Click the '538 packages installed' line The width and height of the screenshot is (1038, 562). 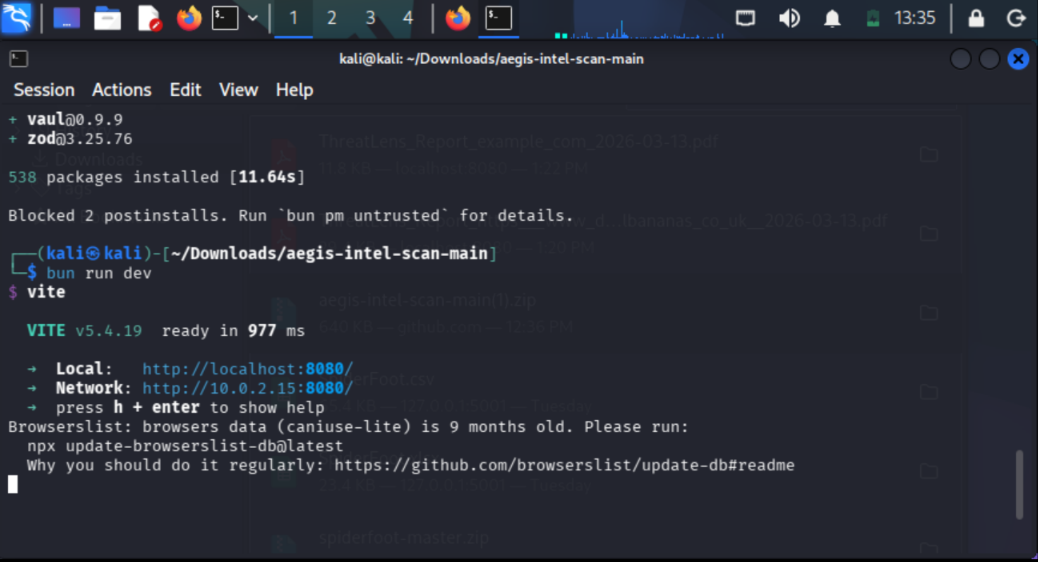coord(156,177)
